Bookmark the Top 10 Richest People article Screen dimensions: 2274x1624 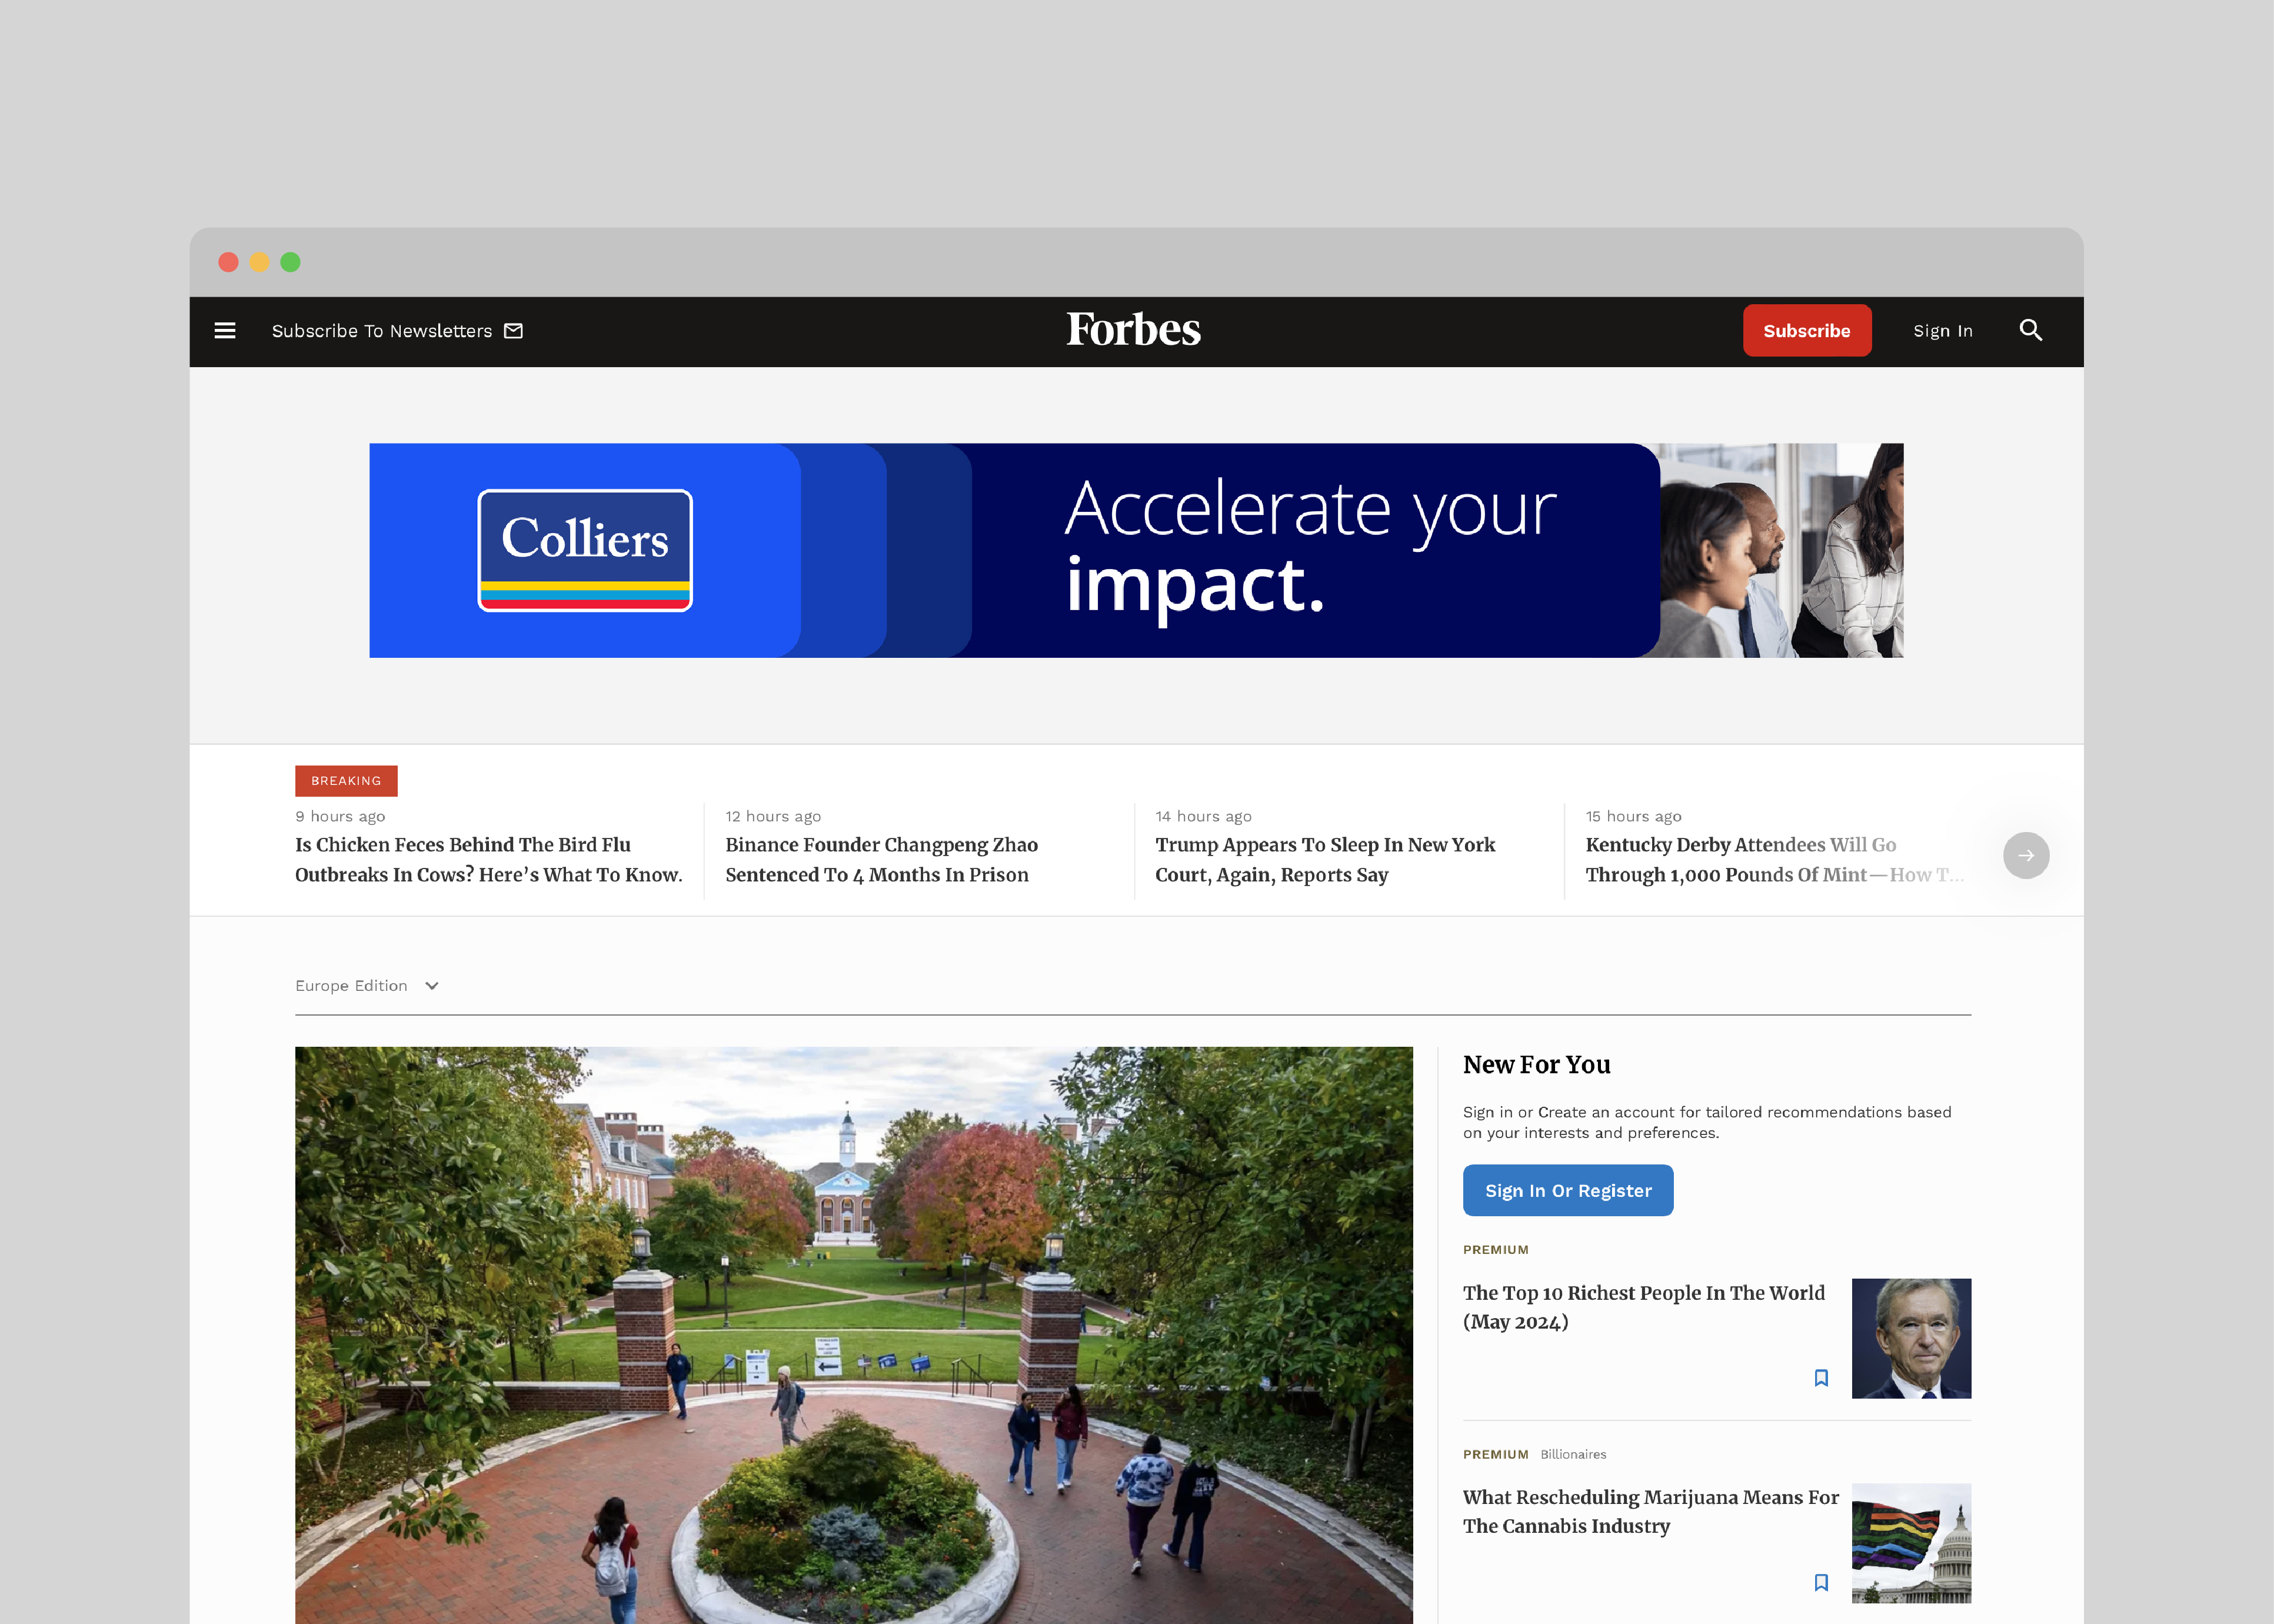pos(1821,1378)
